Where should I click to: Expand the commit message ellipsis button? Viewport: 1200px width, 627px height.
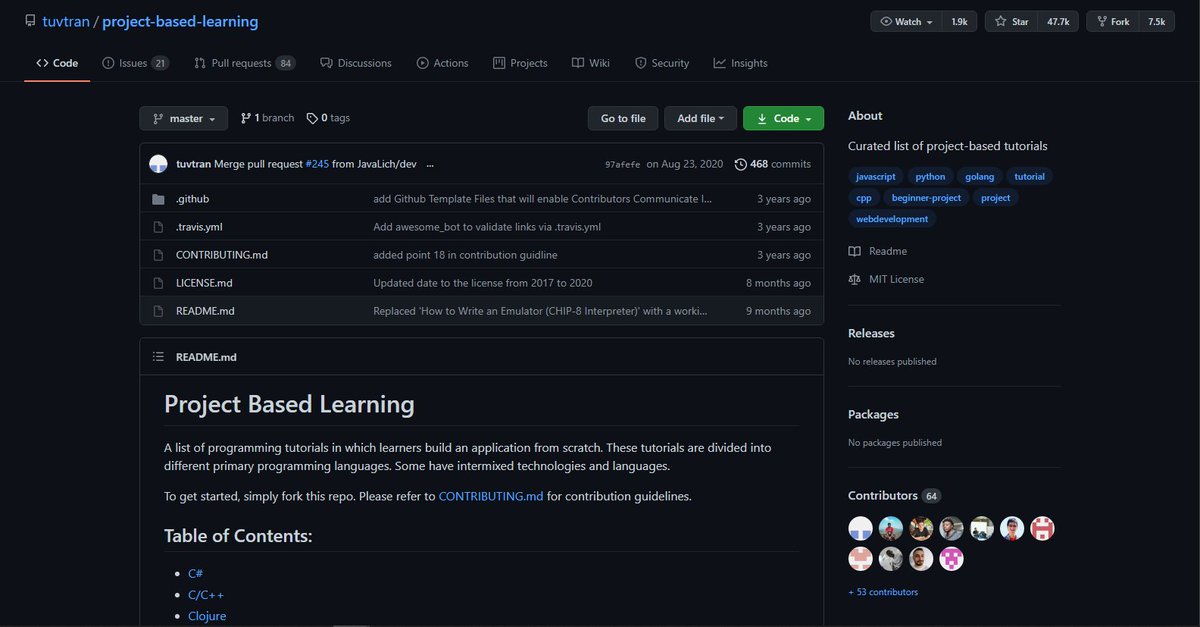pyautogui.click(x=430, y=164)
